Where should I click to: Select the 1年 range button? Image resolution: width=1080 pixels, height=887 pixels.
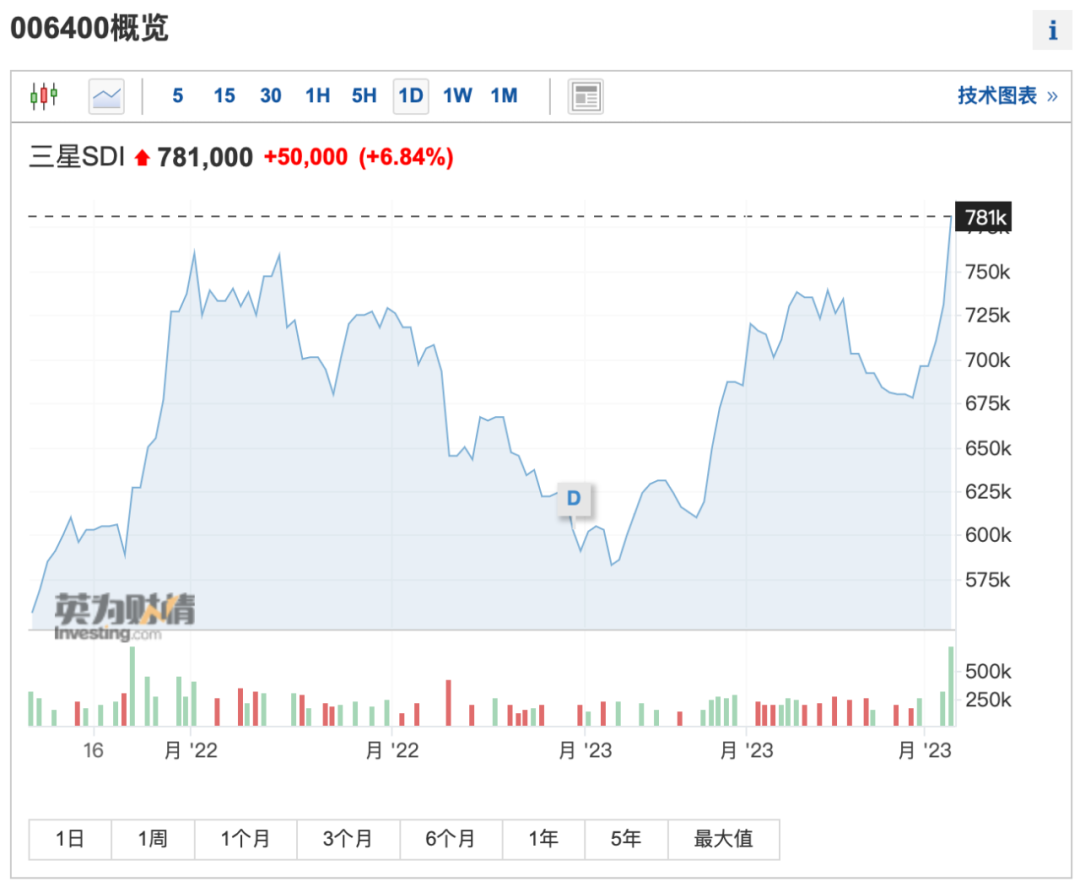[543, 839]
